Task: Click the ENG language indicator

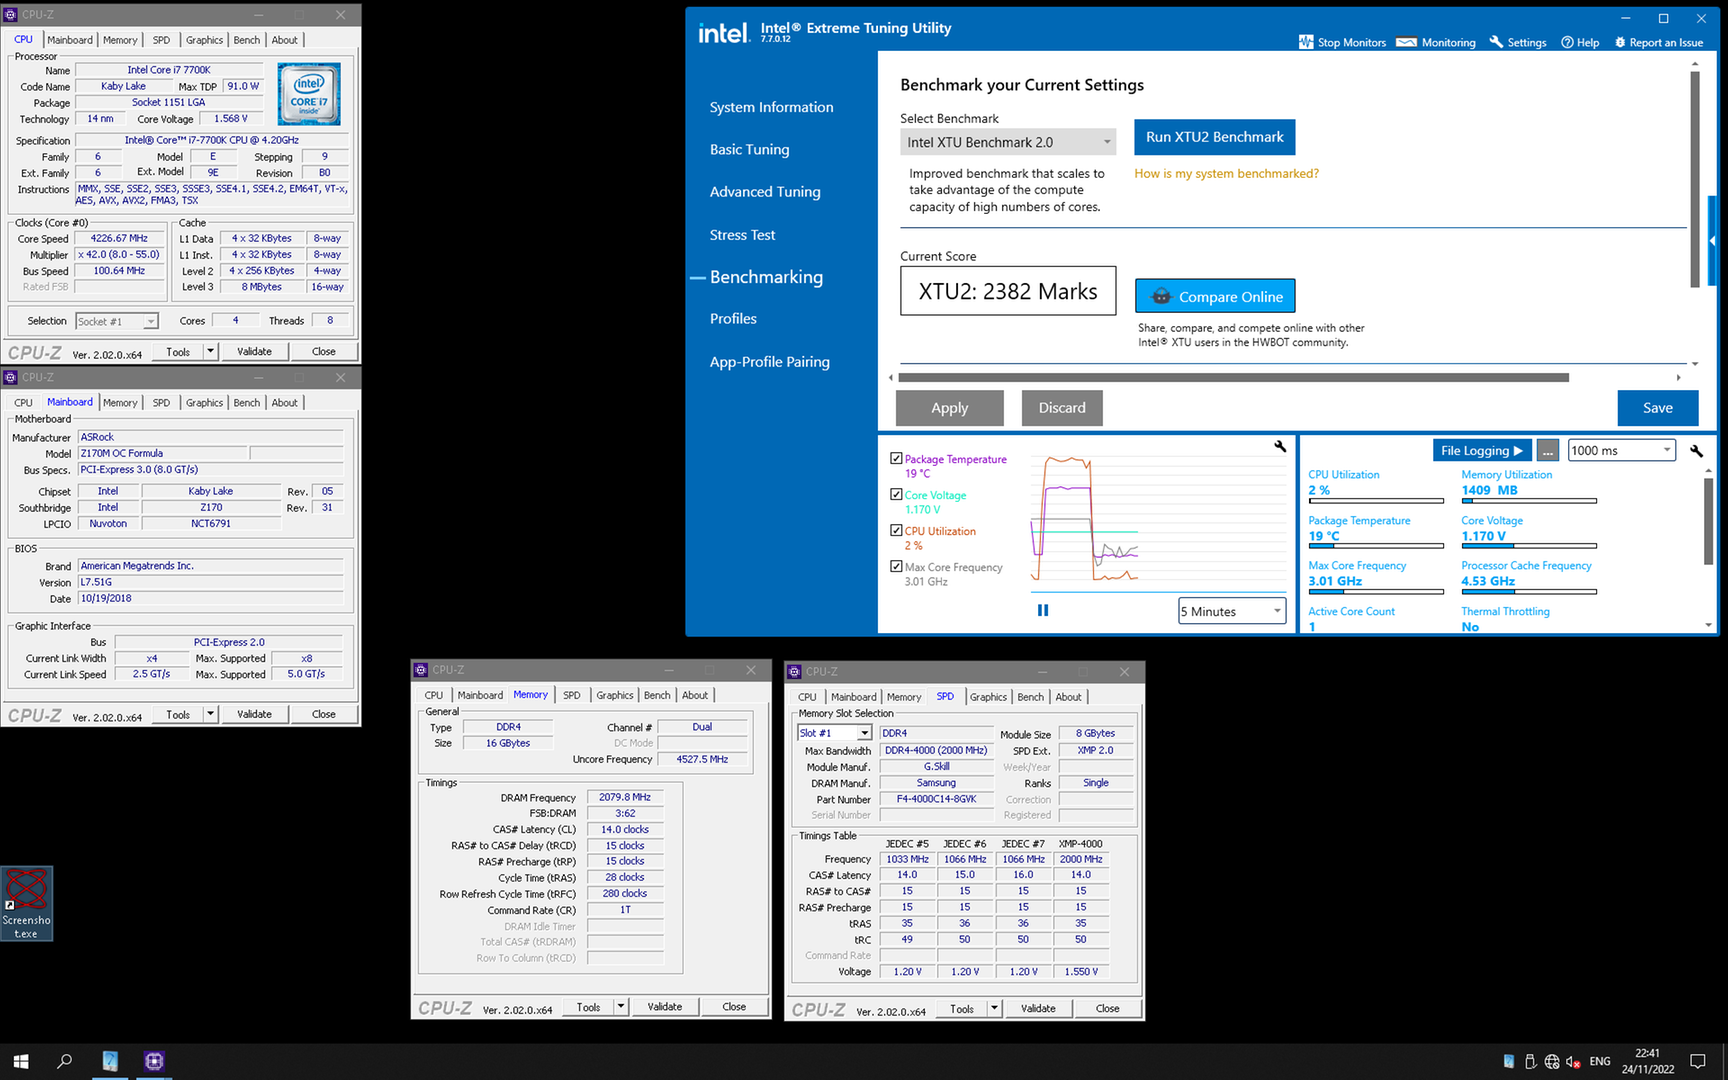Action: [x=1600, y=1062]
